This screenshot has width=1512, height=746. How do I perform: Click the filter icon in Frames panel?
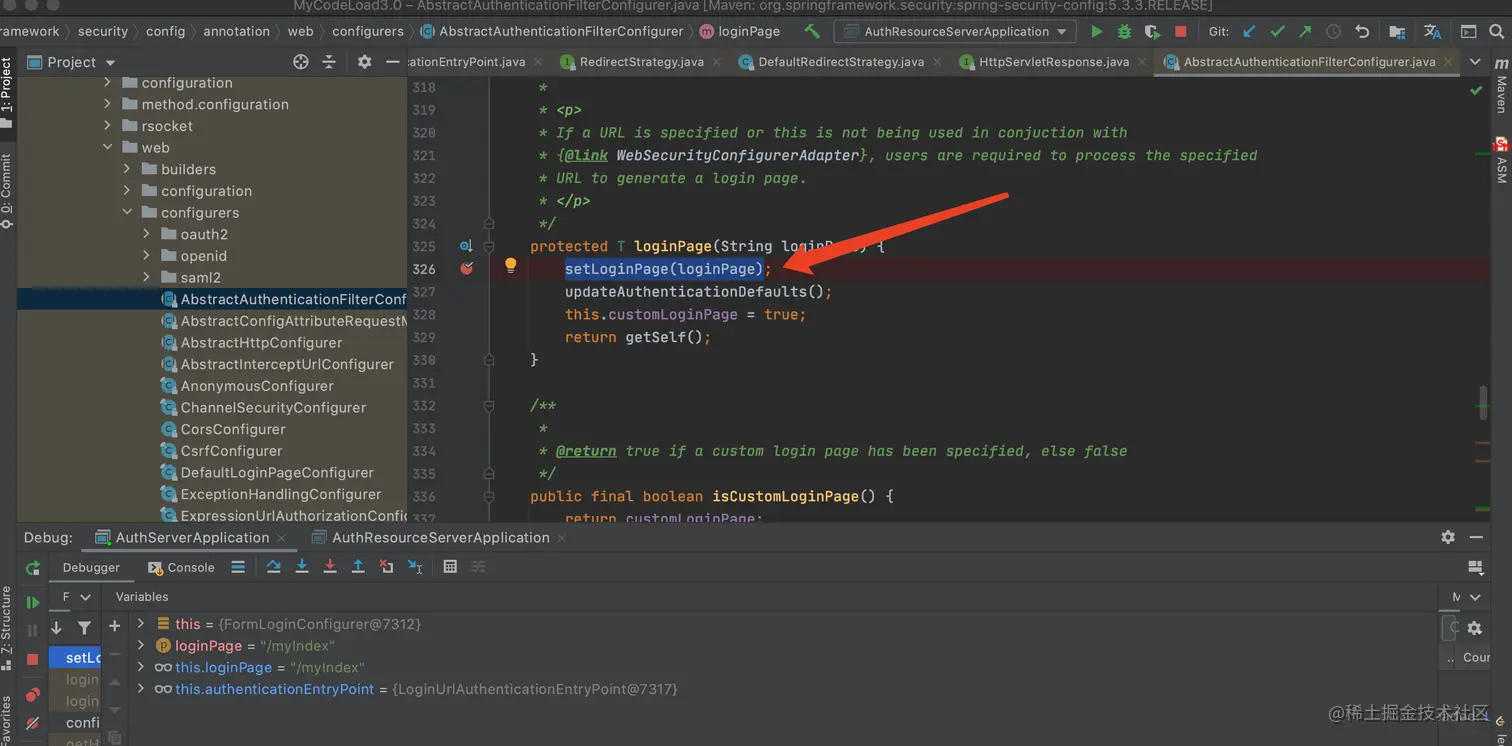84,628
